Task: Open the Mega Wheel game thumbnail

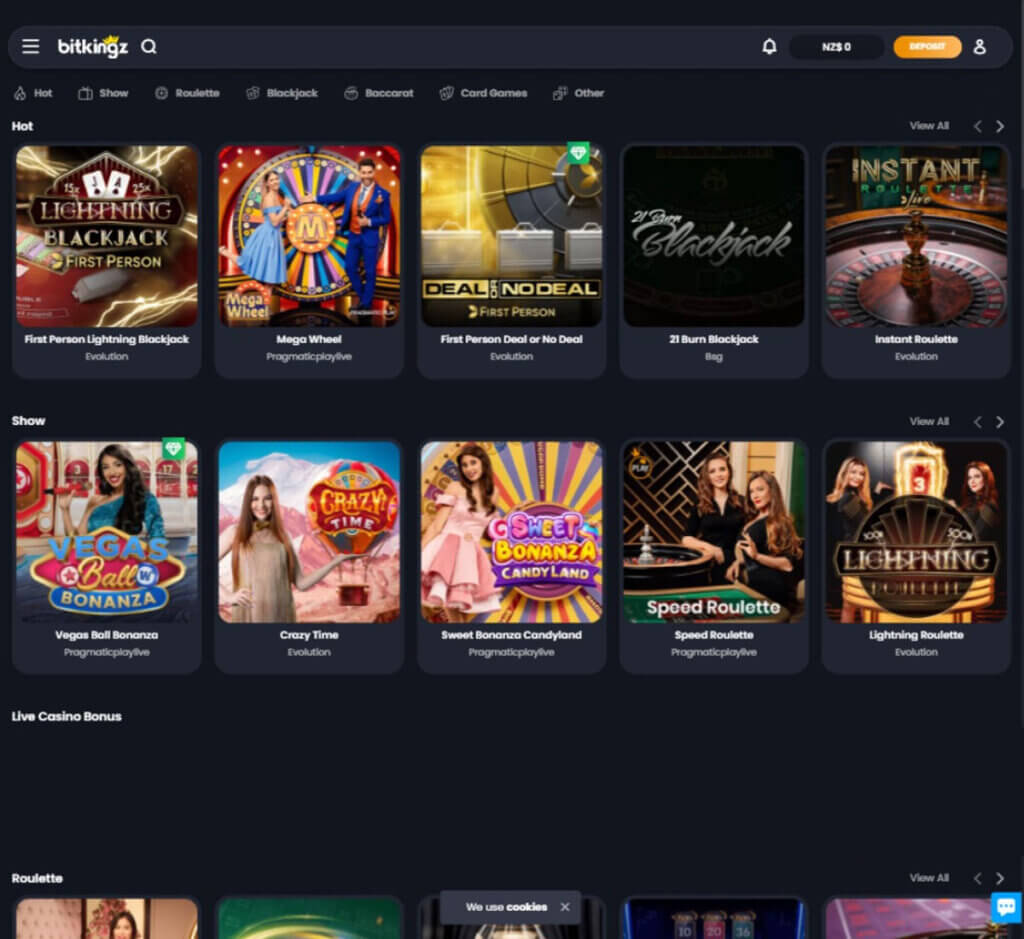Action: [309, 236]
